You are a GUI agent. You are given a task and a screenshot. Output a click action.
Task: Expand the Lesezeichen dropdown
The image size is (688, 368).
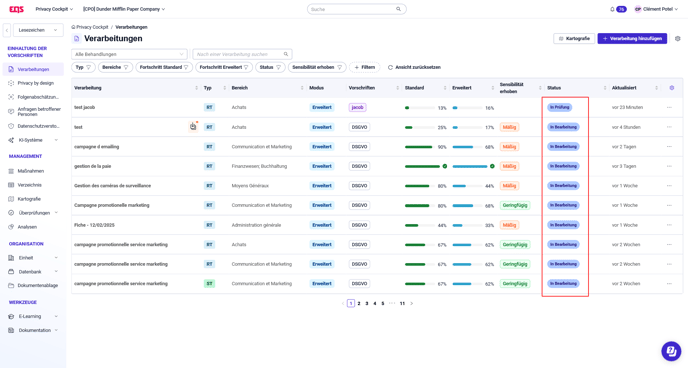point(38,30)
